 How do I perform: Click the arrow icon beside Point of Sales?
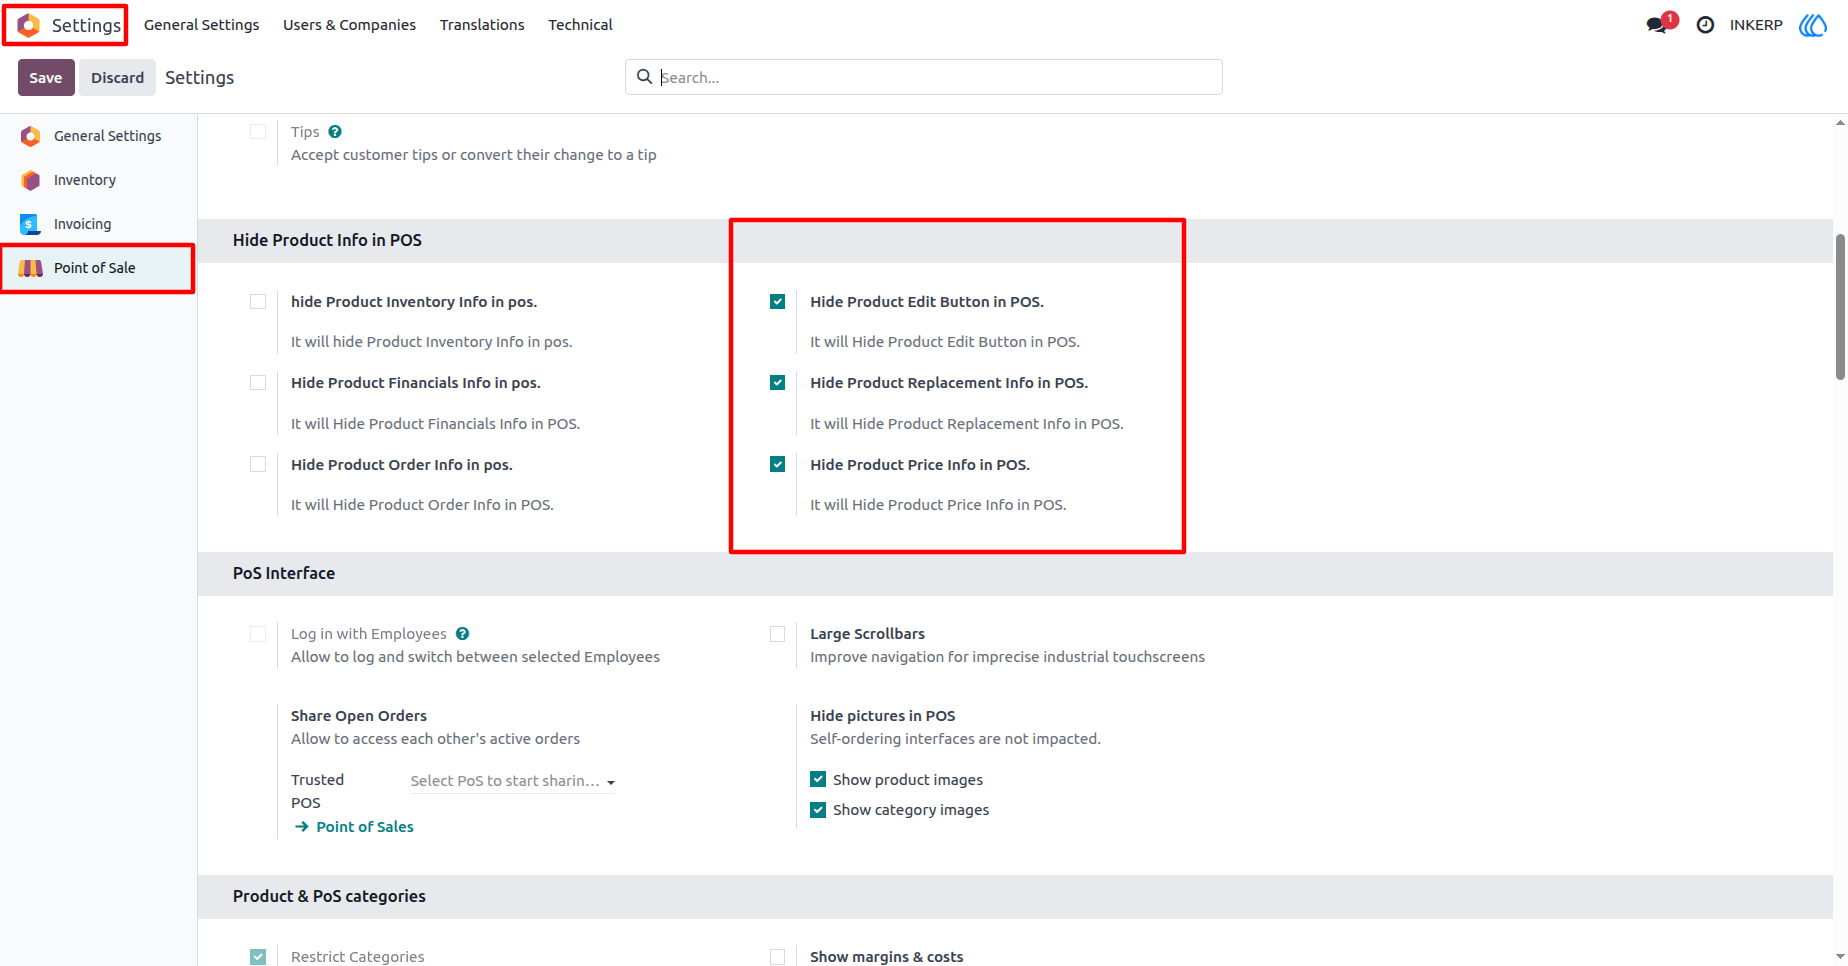[301, 827]
